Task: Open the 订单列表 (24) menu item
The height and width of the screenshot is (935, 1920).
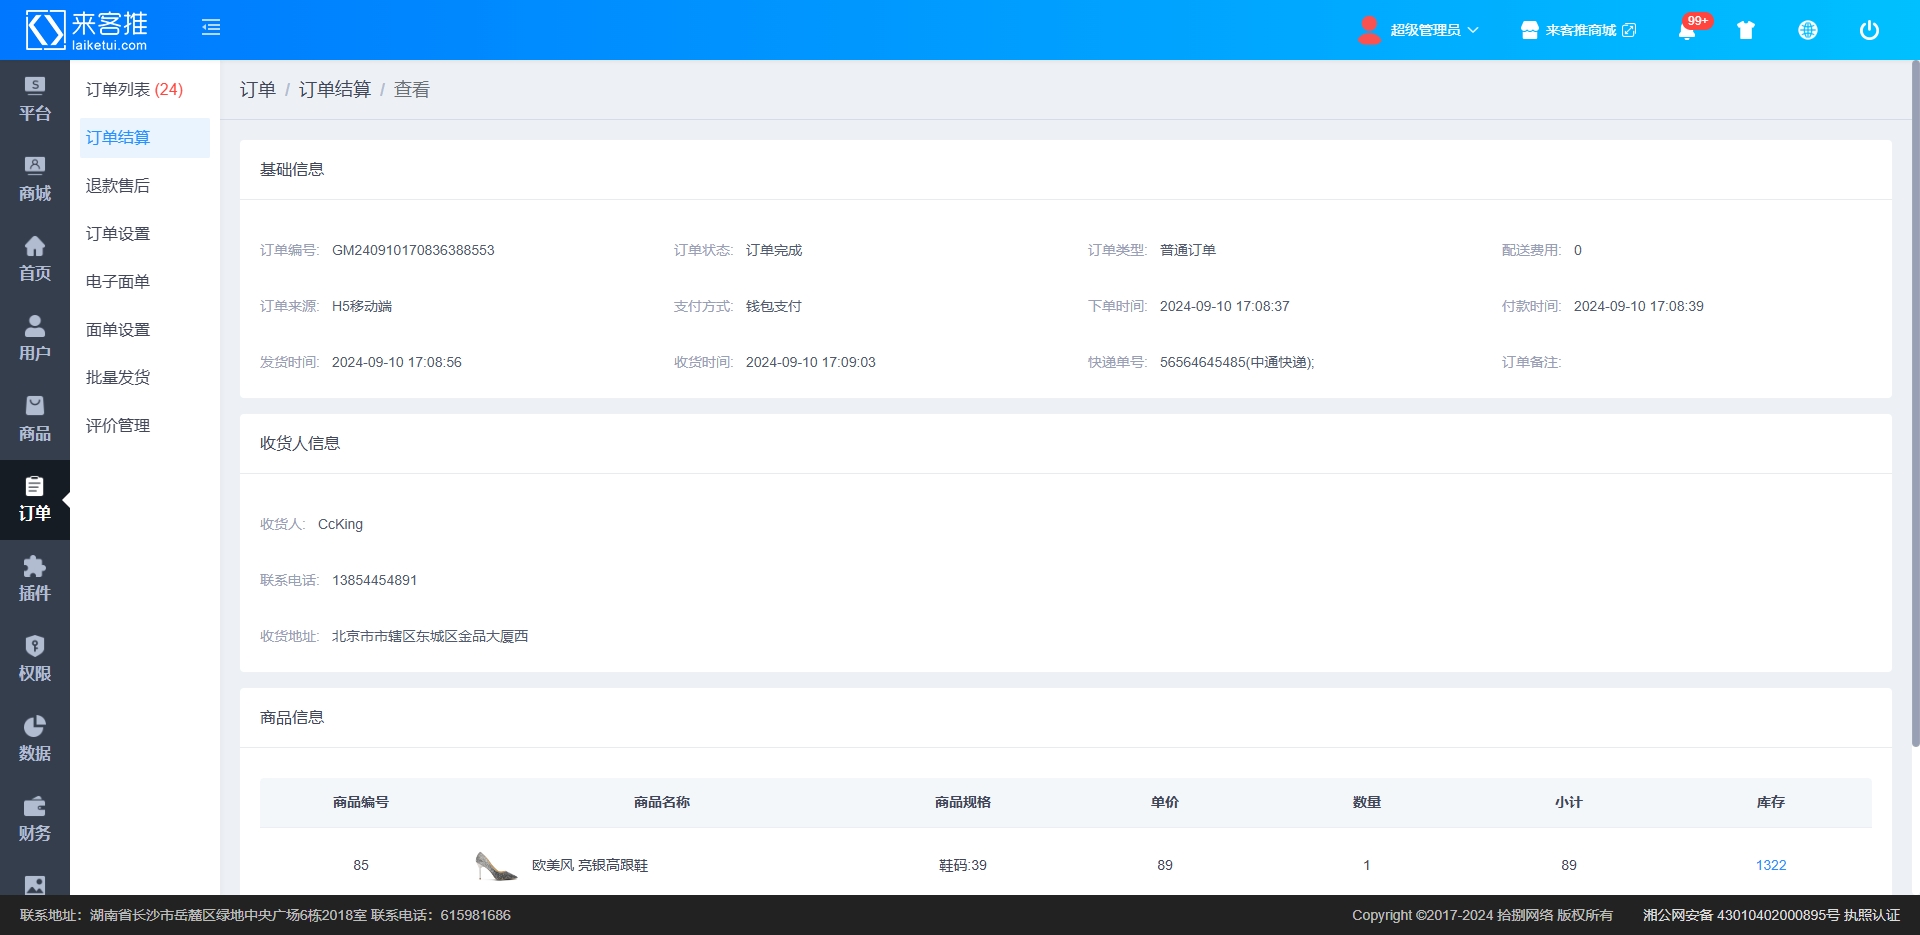Action: (x=134, y=90)
